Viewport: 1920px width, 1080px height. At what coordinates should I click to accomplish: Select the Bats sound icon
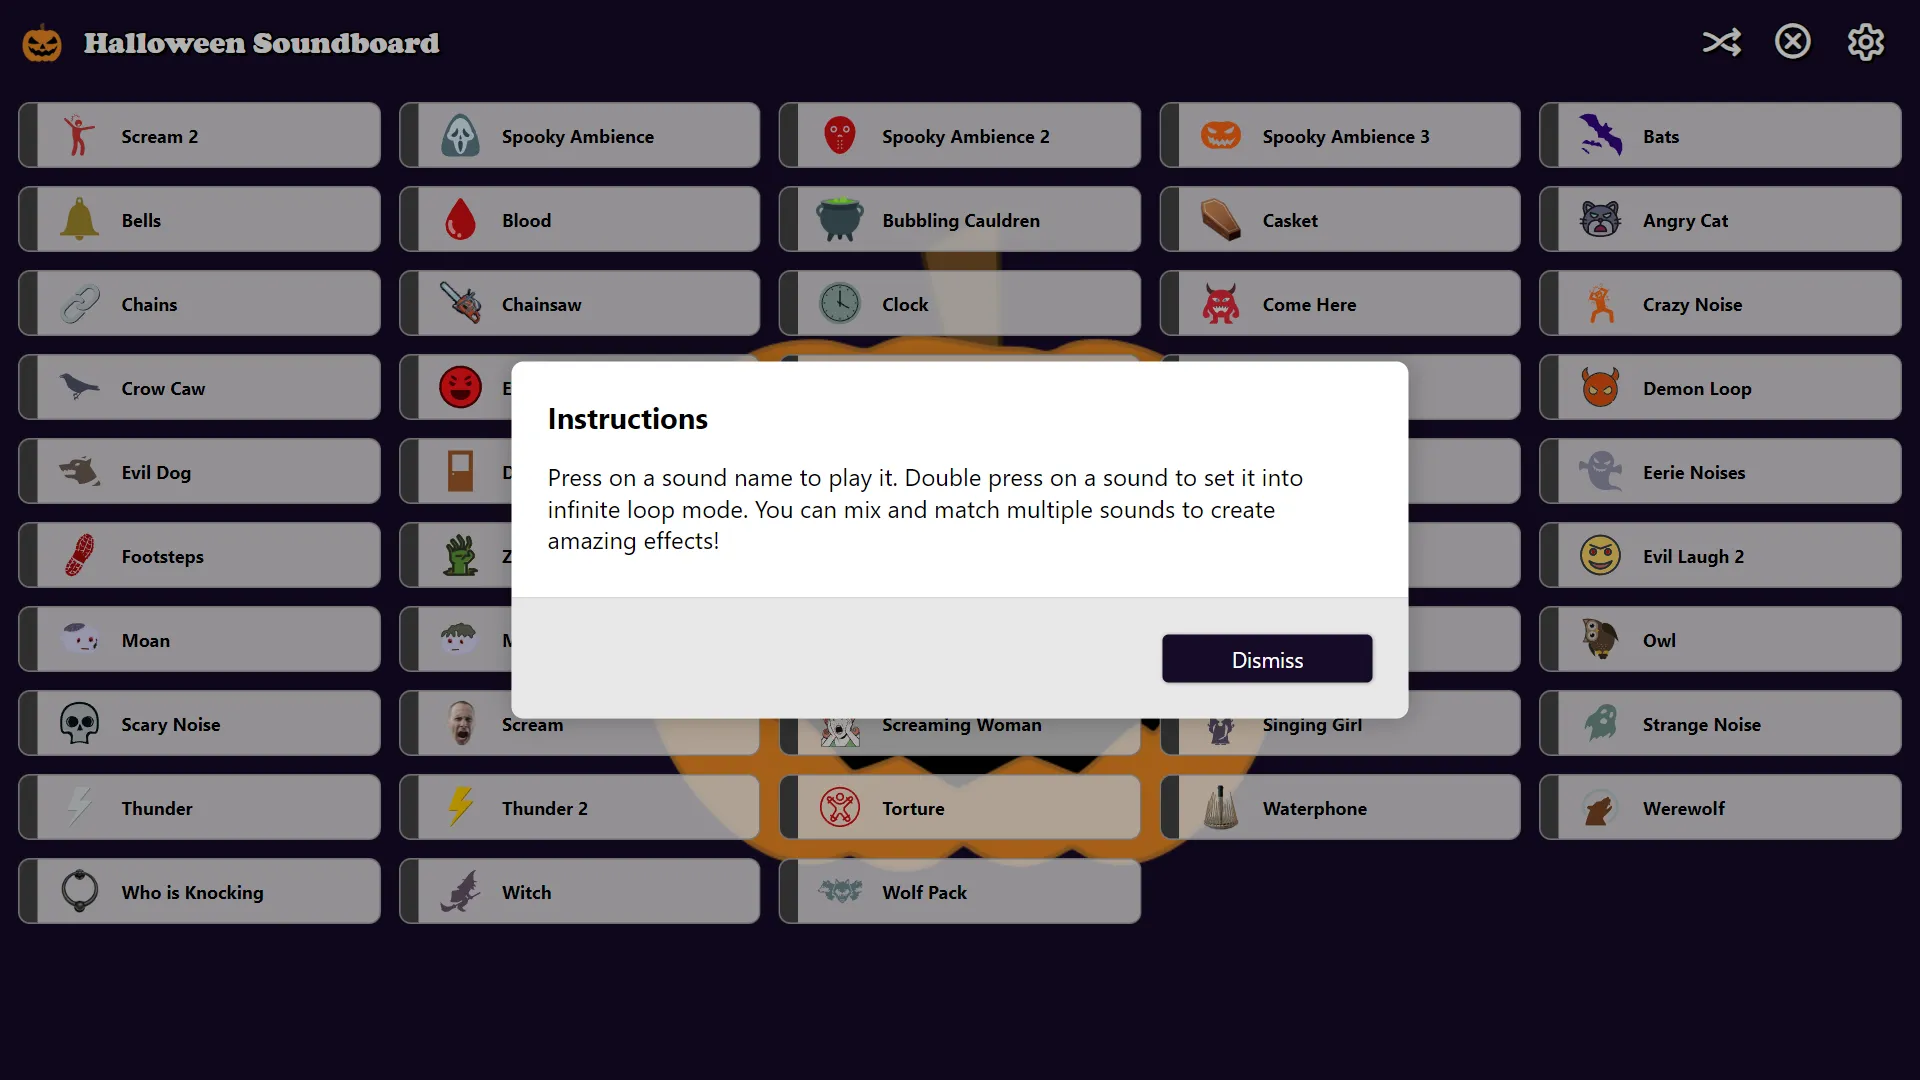[x=1600, y=135]
